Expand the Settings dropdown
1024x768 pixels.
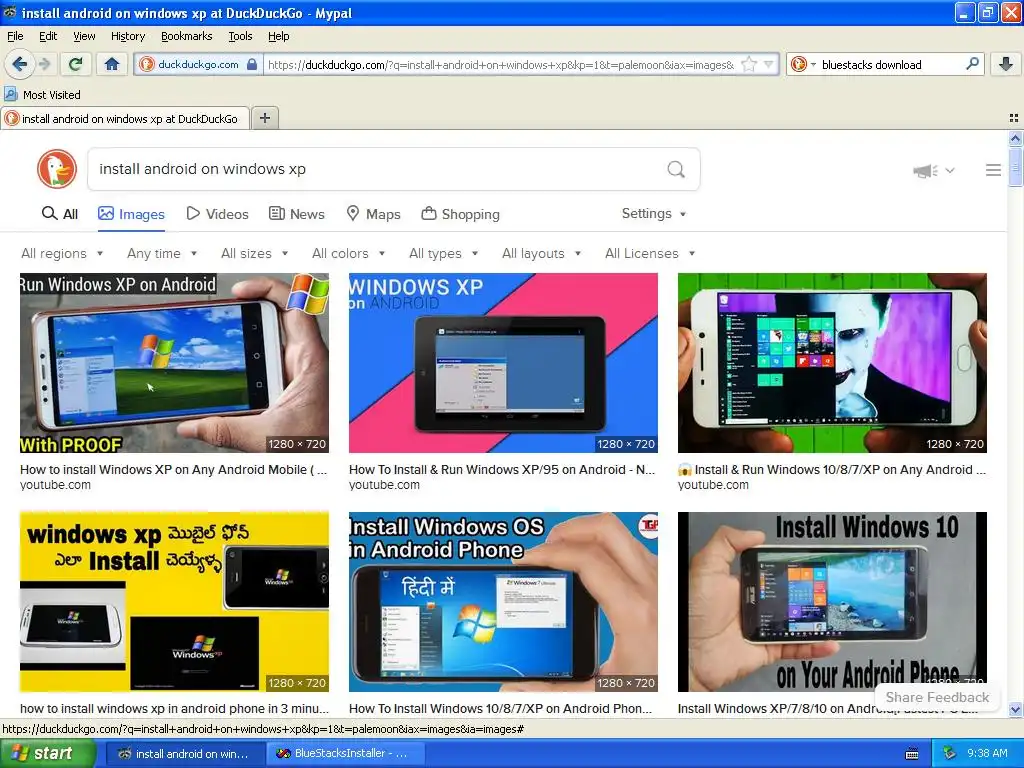[x=654, y=214]
